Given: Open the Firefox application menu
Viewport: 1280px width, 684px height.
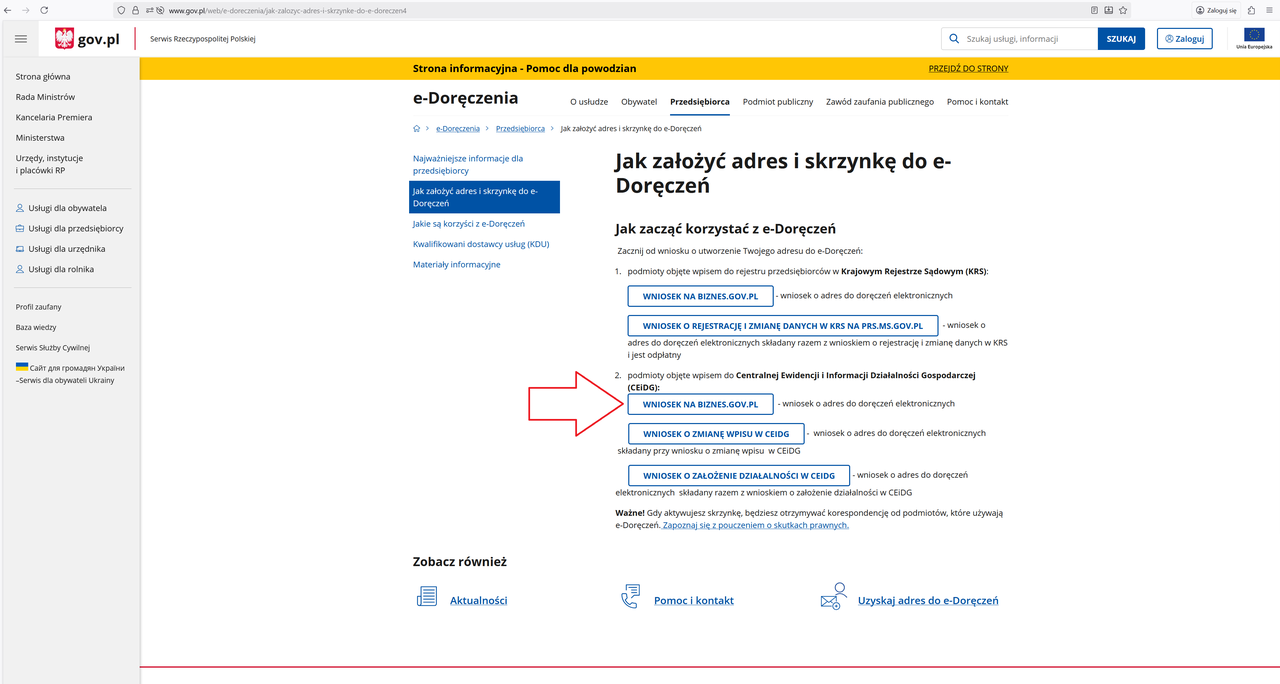Looking at the screenshot, I should tap(1268, 10).
